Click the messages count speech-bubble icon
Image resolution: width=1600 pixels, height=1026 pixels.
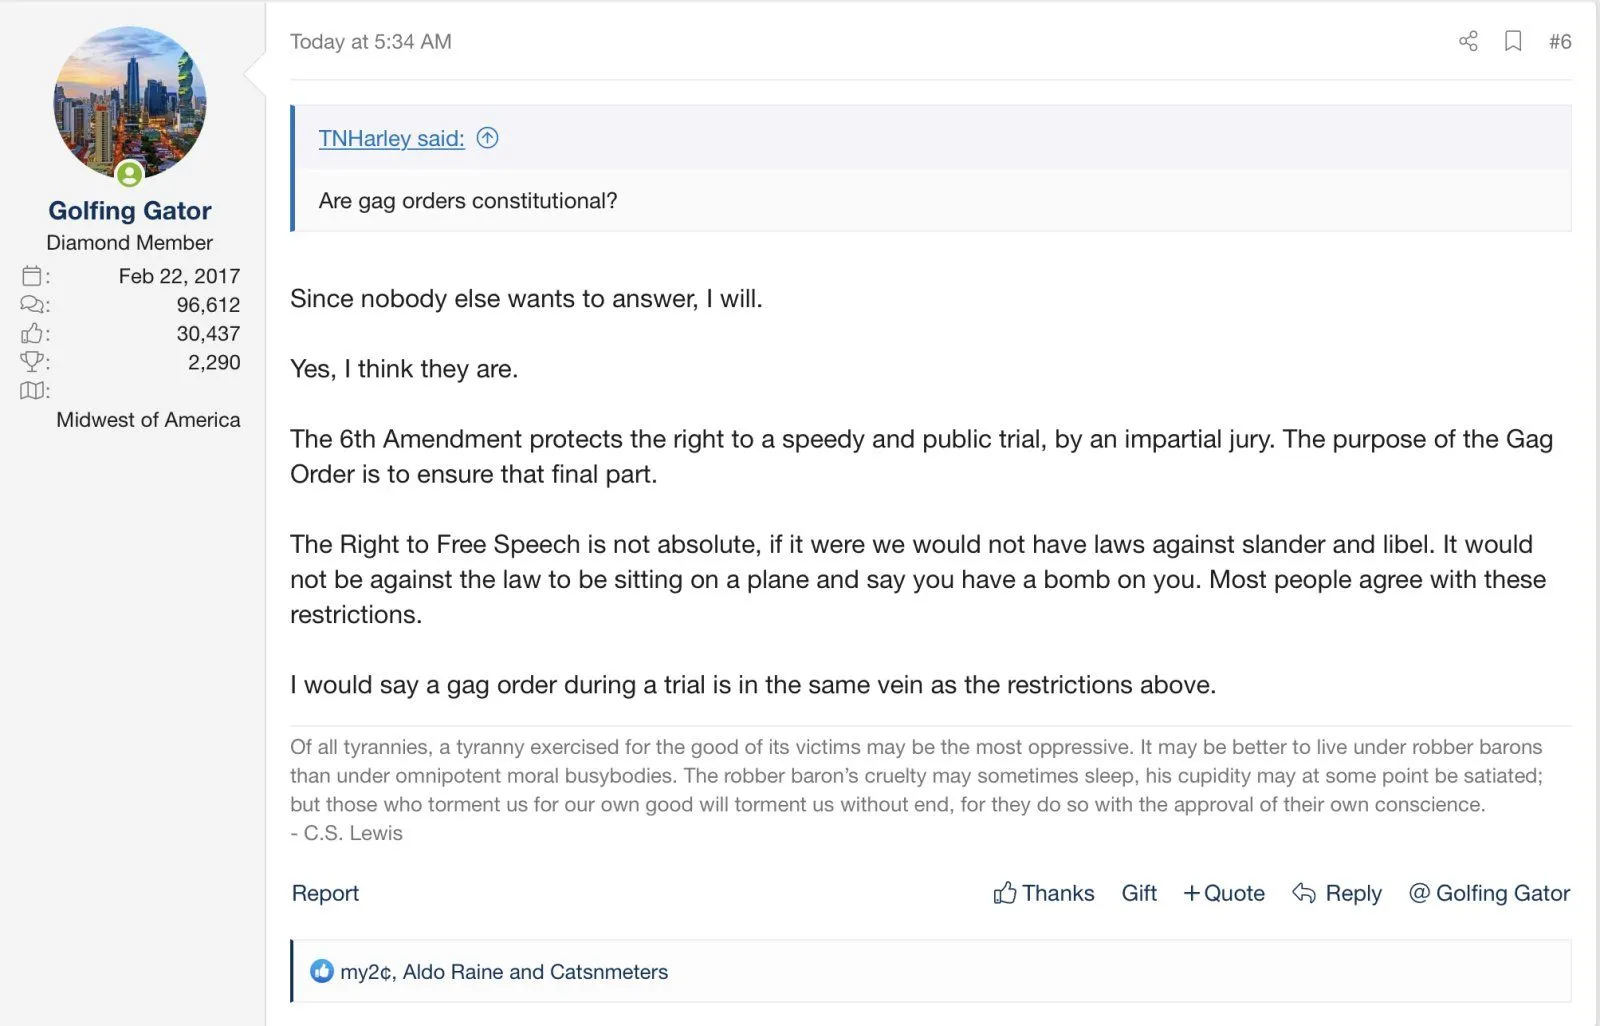coord(32,304)
